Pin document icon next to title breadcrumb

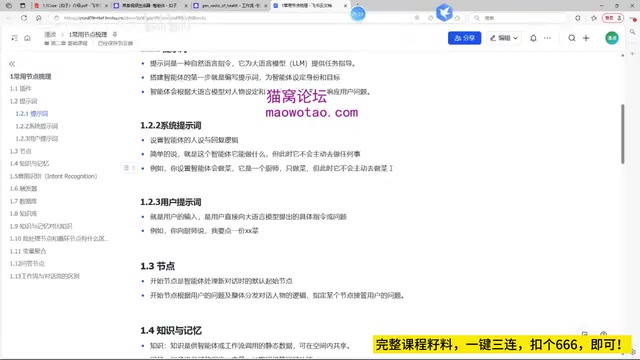(x=115, y=34)
